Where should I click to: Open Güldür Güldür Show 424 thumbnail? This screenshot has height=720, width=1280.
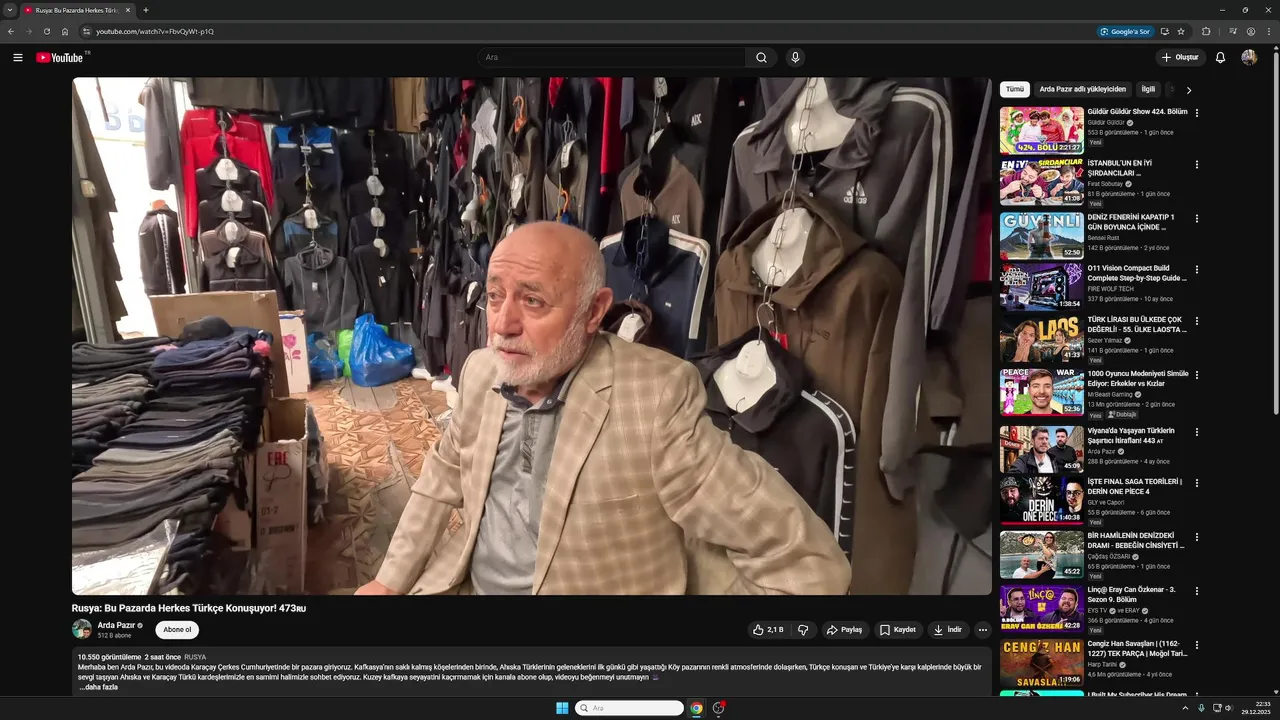[x=1041, y=130]
